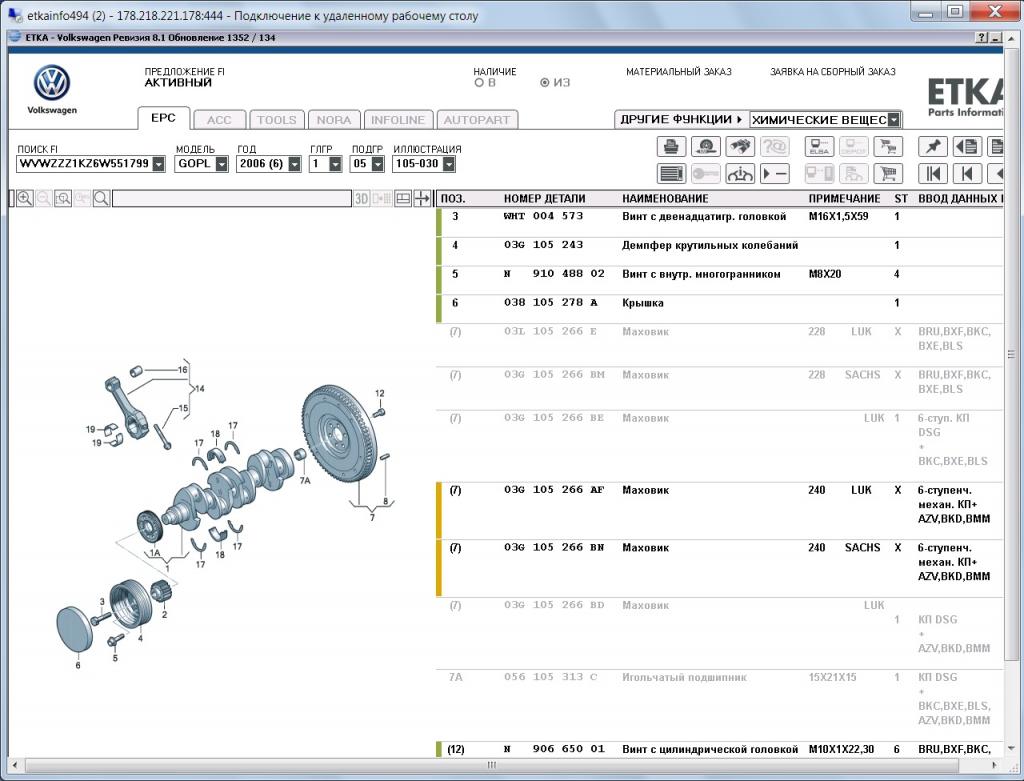
Task: Switch to the INFOLINE tab
Action: click(398, 120)
